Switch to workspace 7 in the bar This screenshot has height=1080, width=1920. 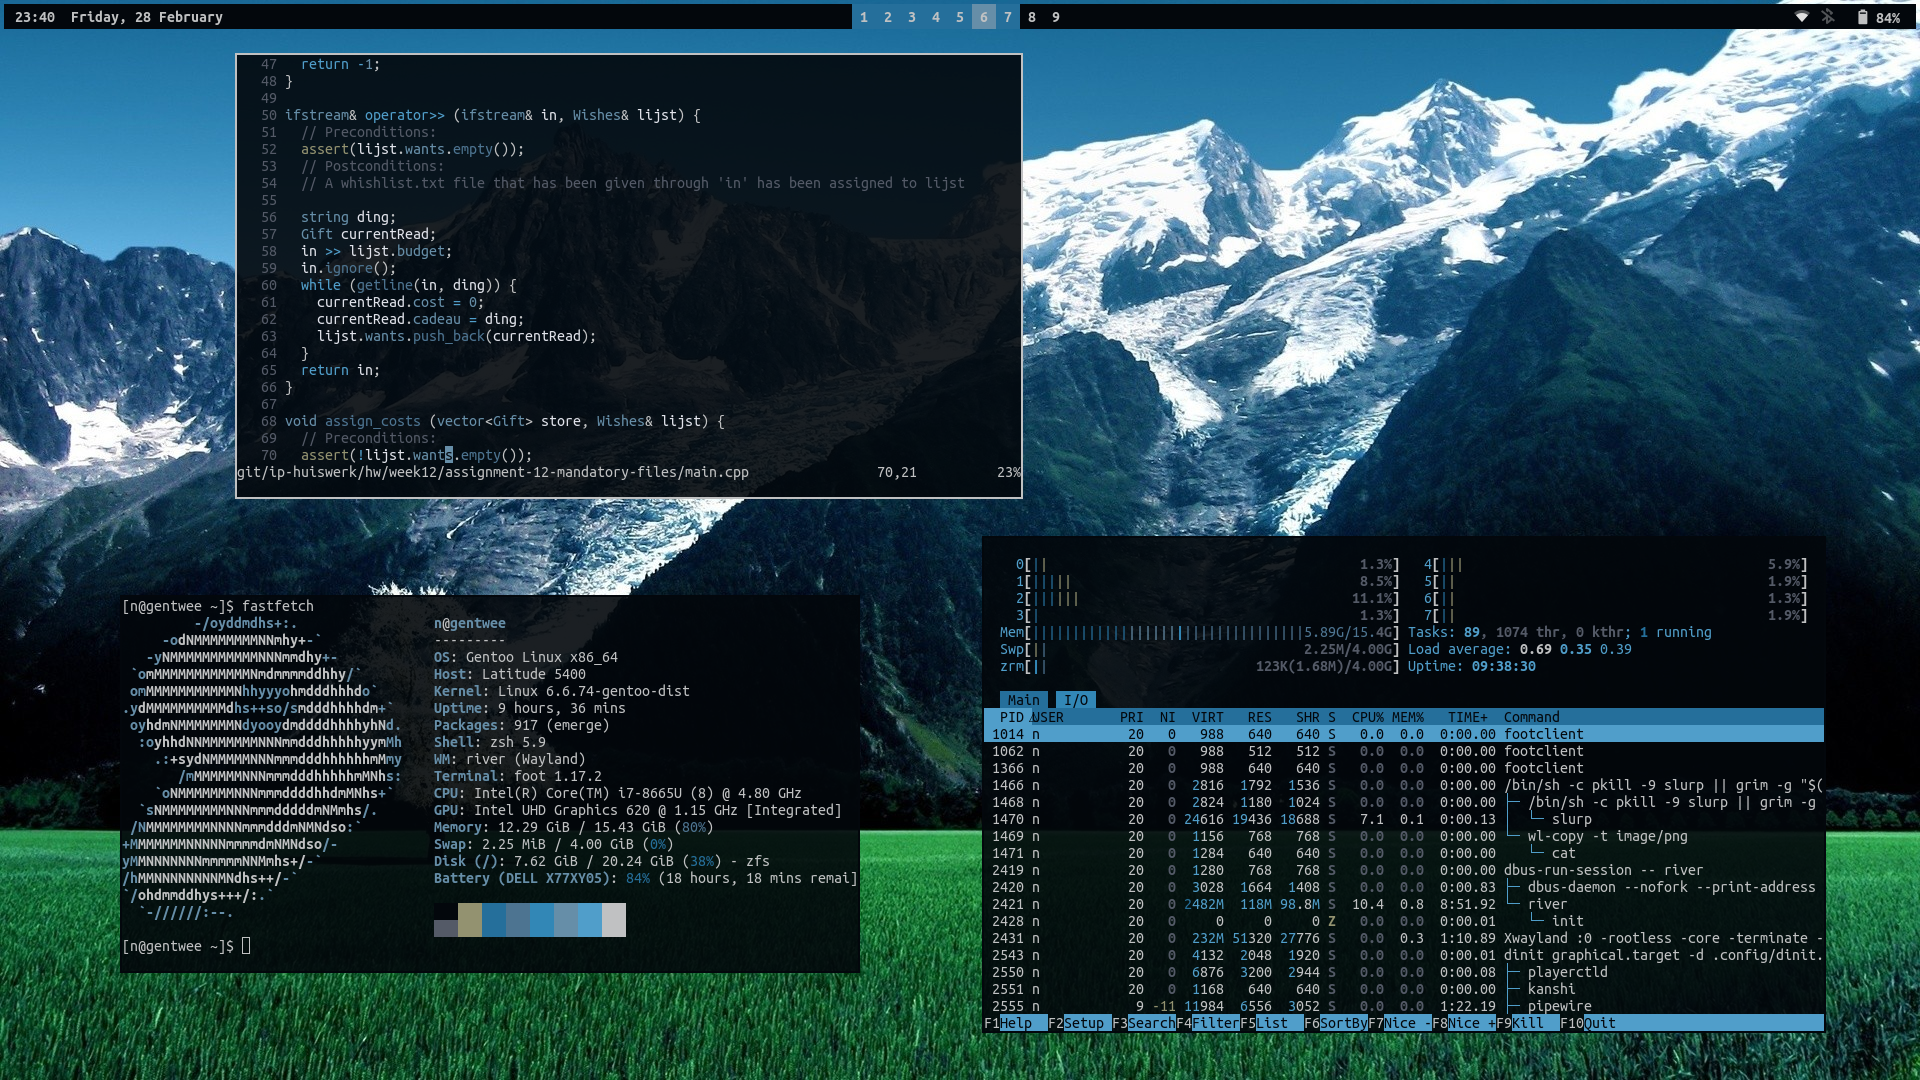point(1008,17)
